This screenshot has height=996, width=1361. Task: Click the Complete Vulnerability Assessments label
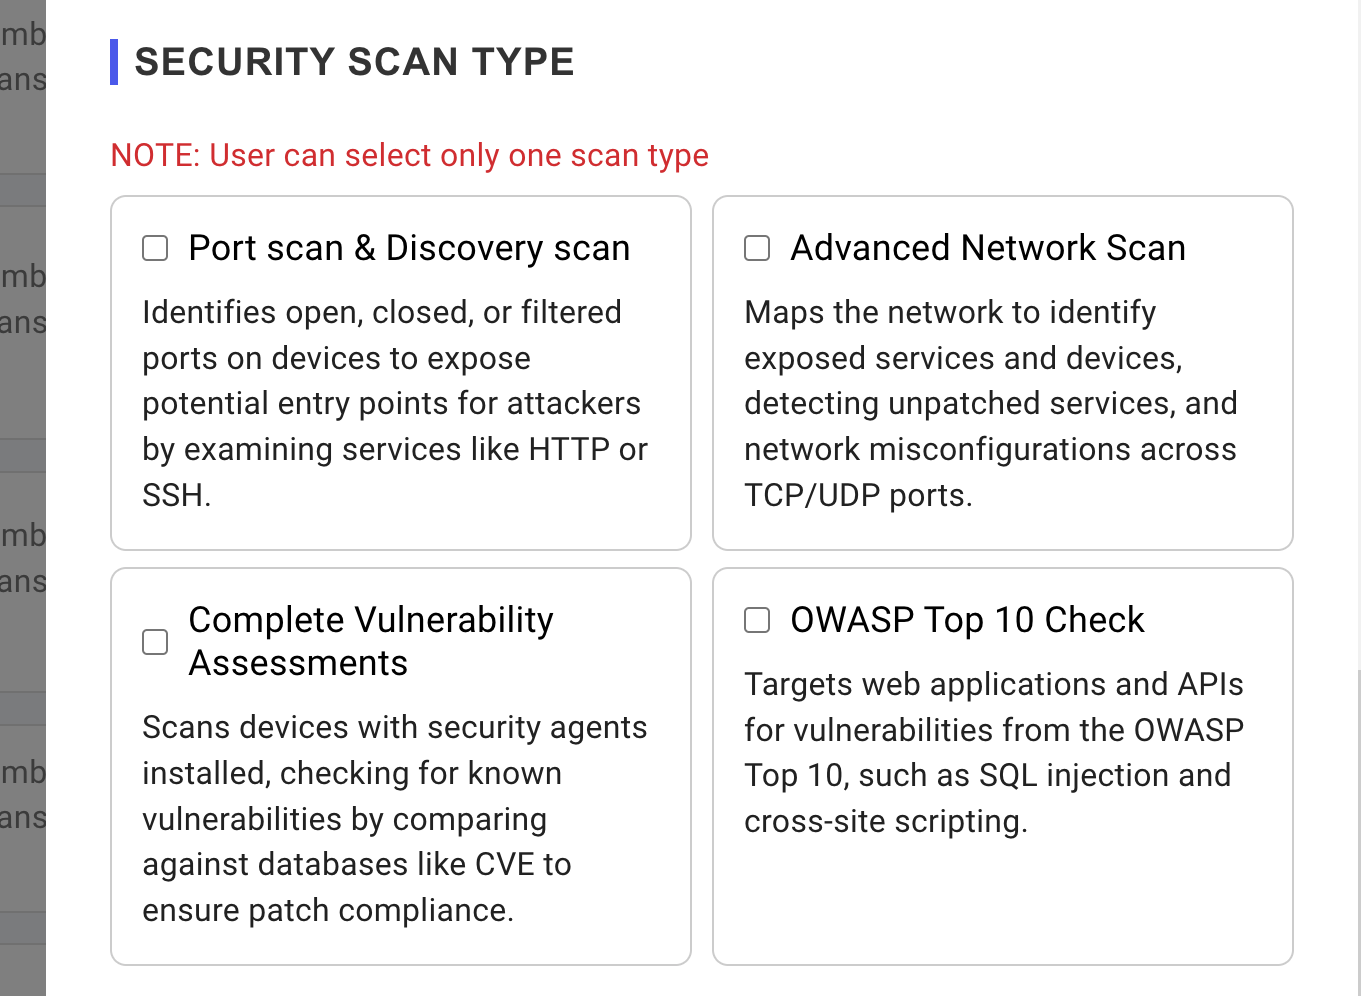(370, 640)
